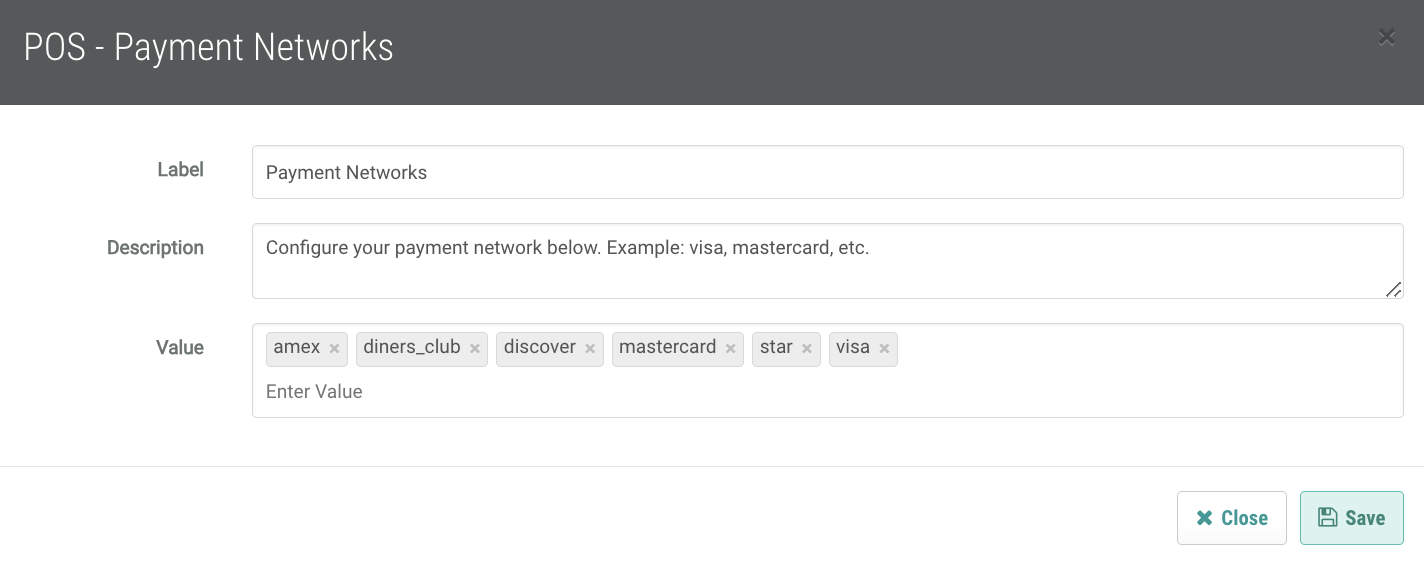Click the Save button
The image size is (1424, 562).
coord(1351,518)
